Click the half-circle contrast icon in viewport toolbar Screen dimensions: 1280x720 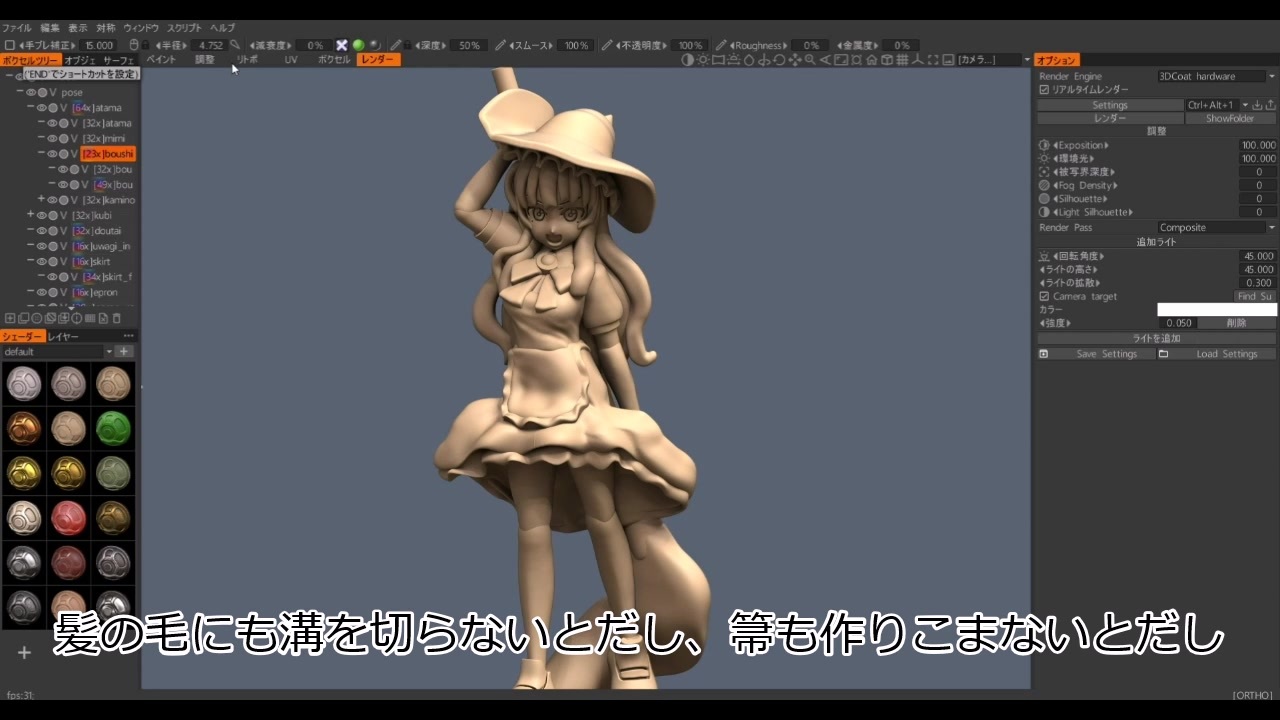688,60
